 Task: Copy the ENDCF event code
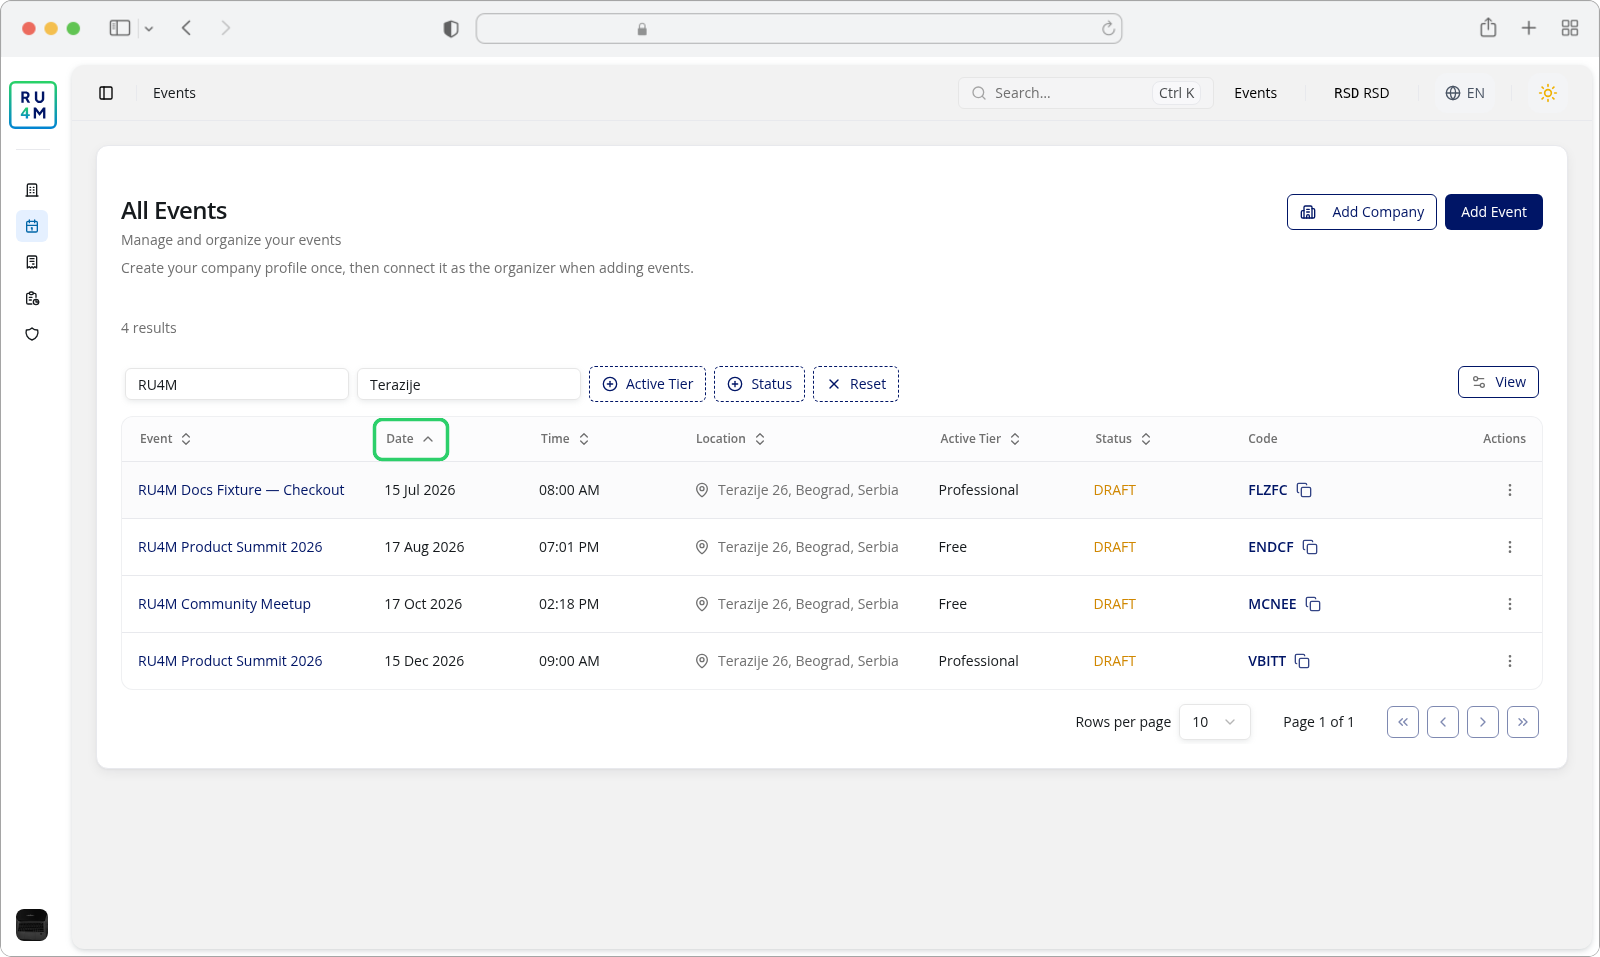tap(1310, 547)
